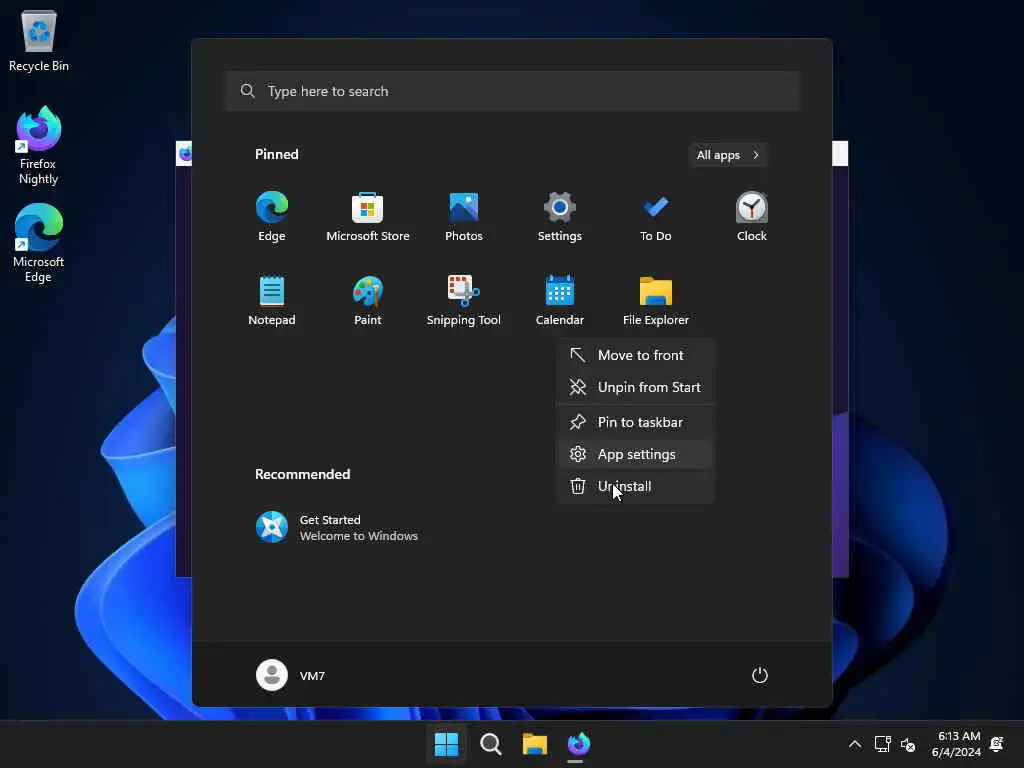Show hidden system tray icons
Image resolution: width=1024 pixels, height=768 pixels.
[x=854, y=744]
